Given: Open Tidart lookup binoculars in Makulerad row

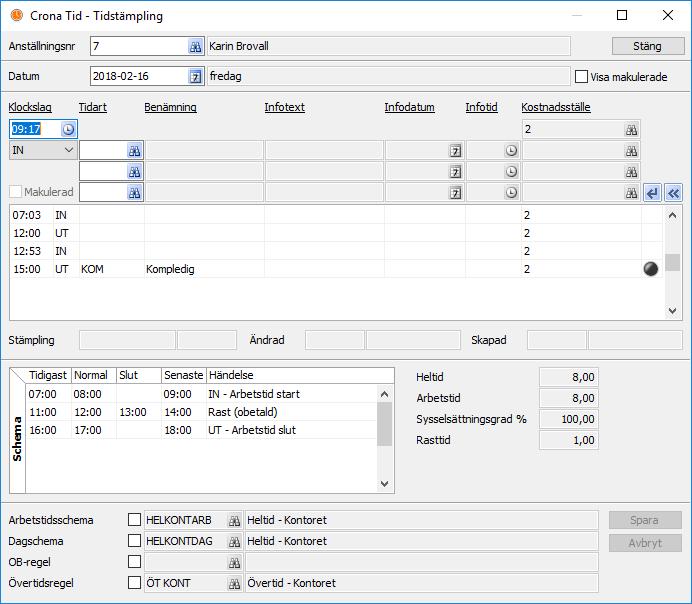Looking at the screenshot, I should coord(134,192).
